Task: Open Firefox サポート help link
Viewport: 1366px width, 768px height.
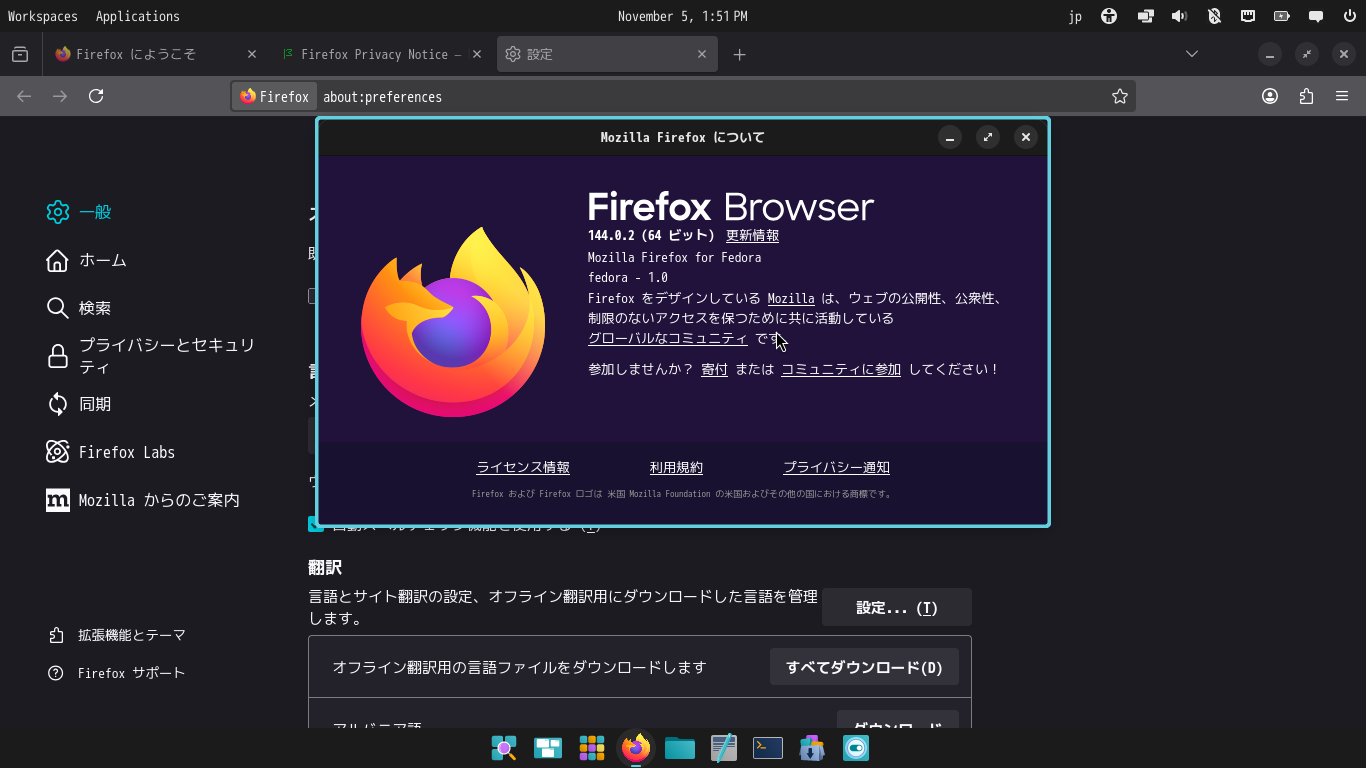Action: click(x=117, y=673)
